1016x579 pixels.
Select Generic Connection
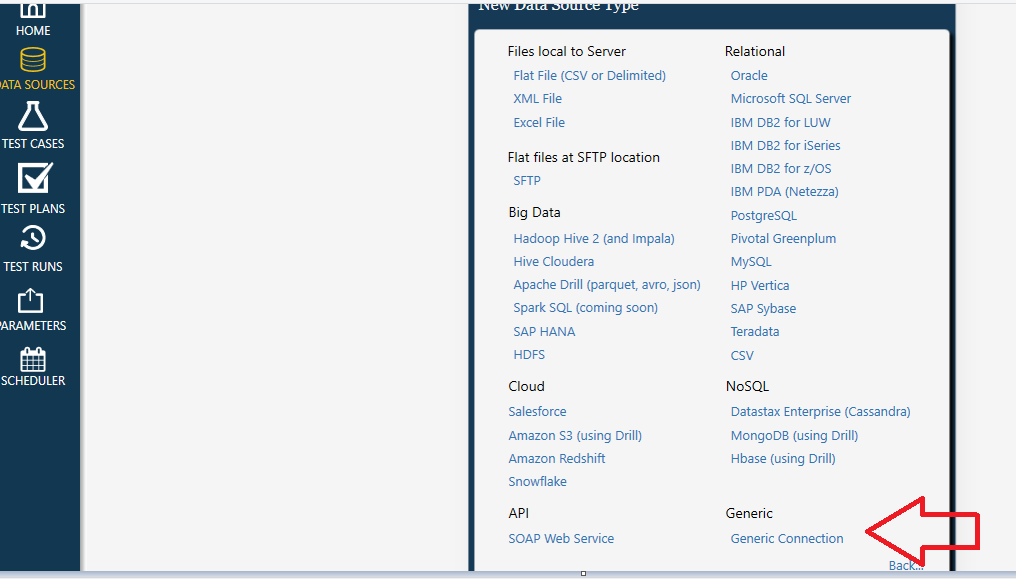(787, 539)
